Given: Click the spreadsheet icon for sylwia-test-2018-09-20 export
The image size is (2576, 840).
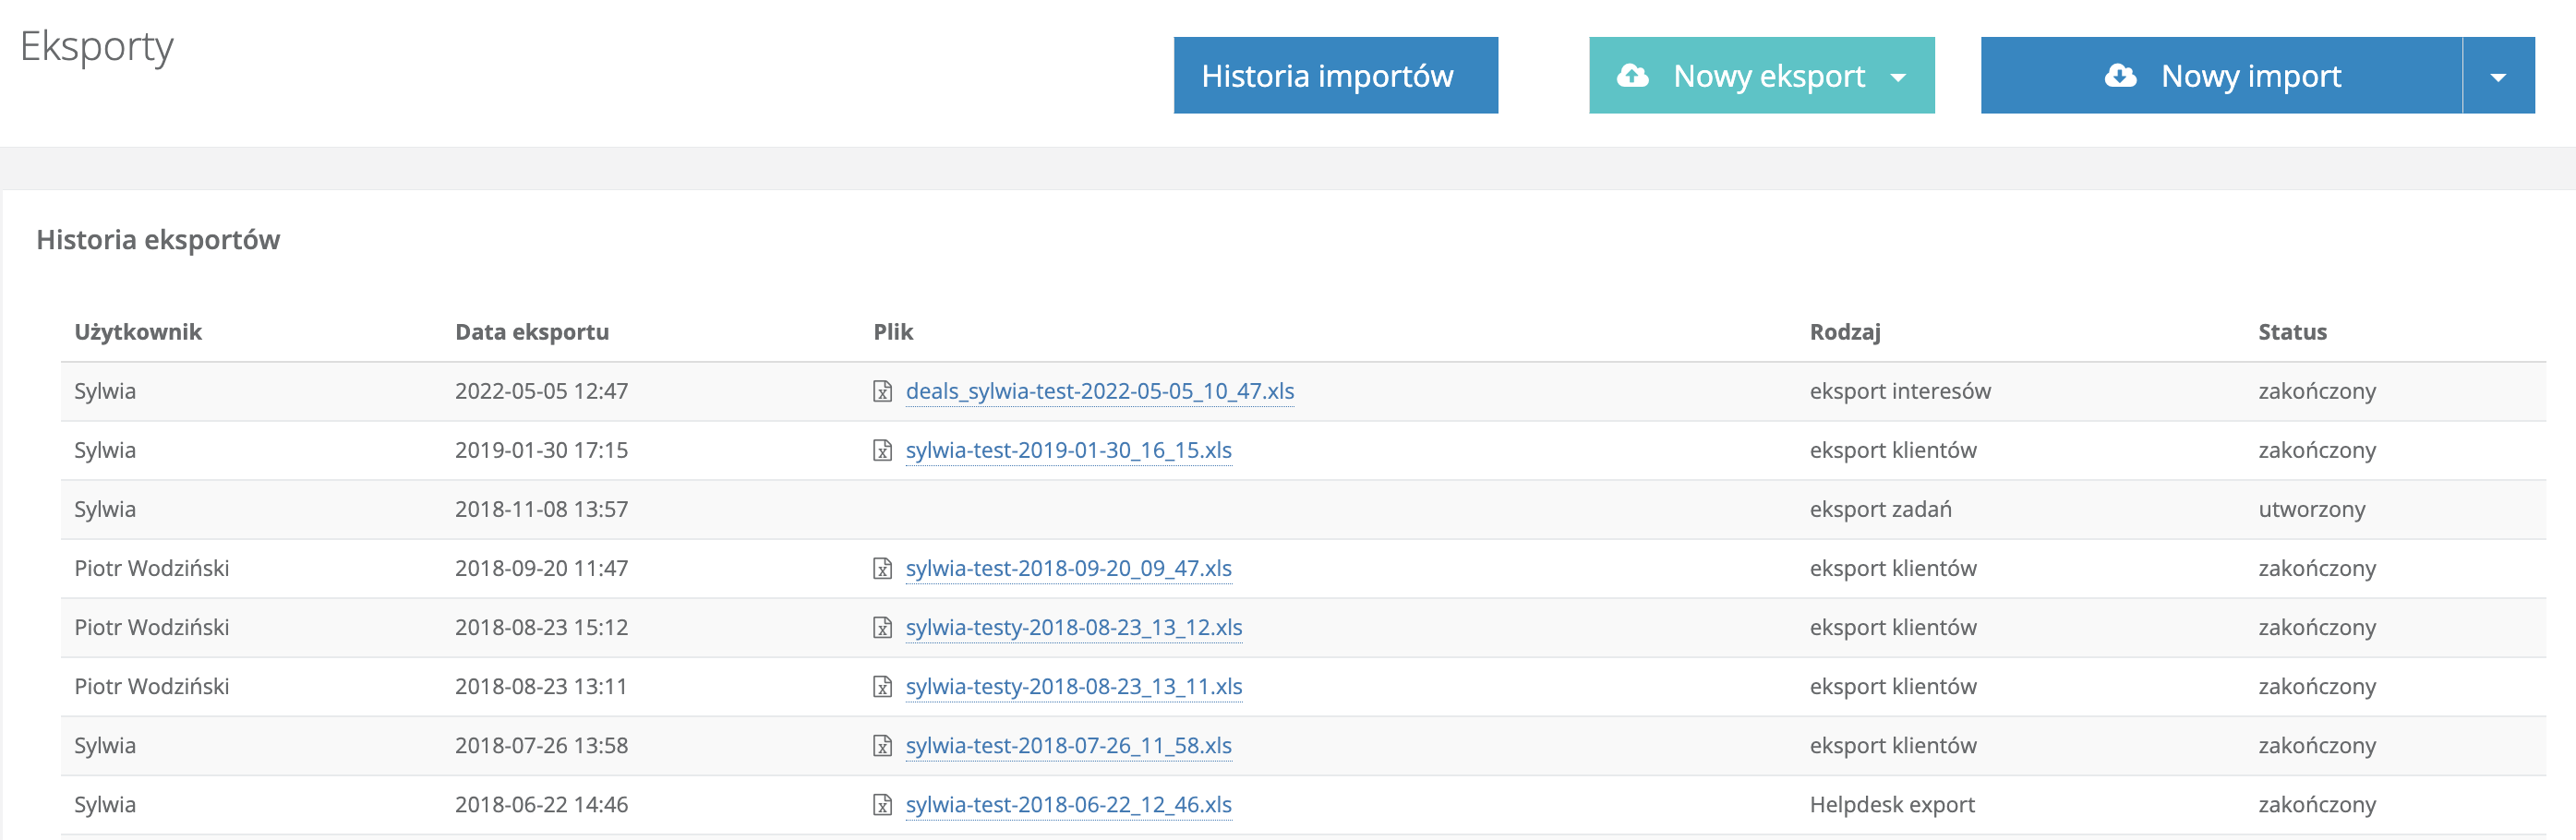Looking at the screenshot, I should tap(882, 568).
